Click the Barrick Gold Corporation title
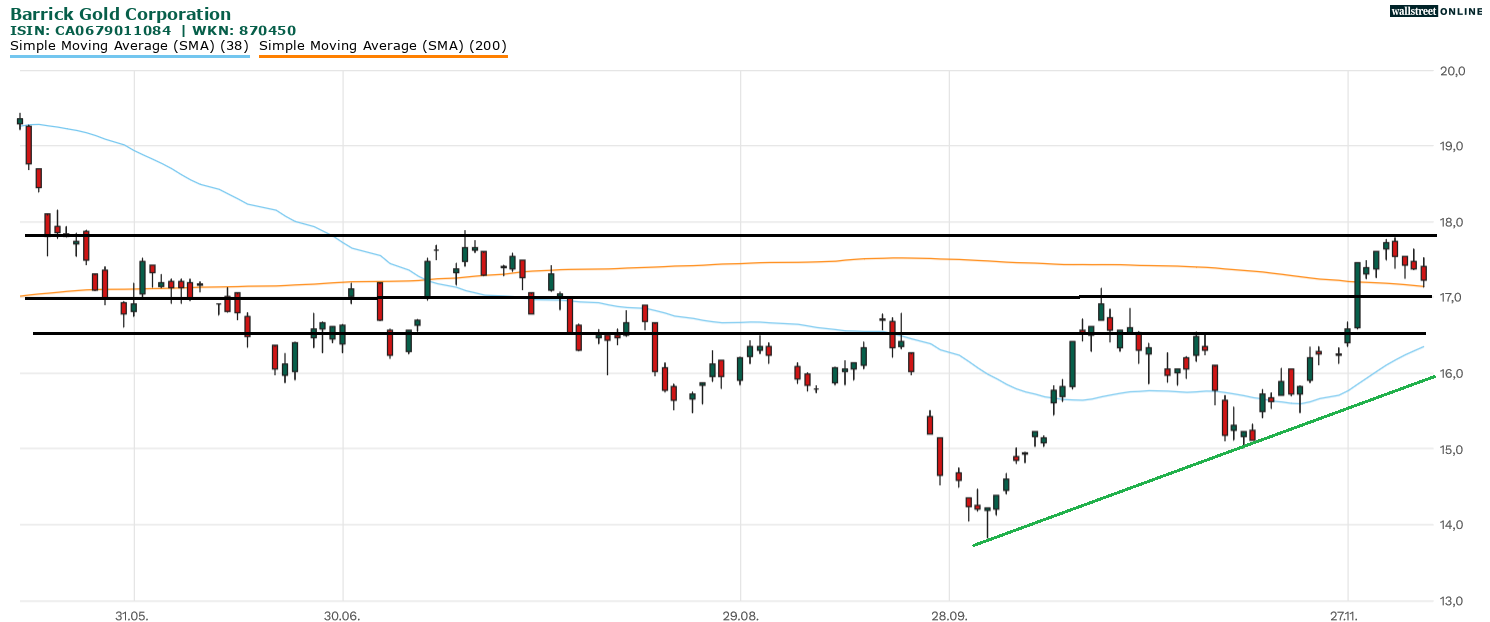 (x=120, y=14)
